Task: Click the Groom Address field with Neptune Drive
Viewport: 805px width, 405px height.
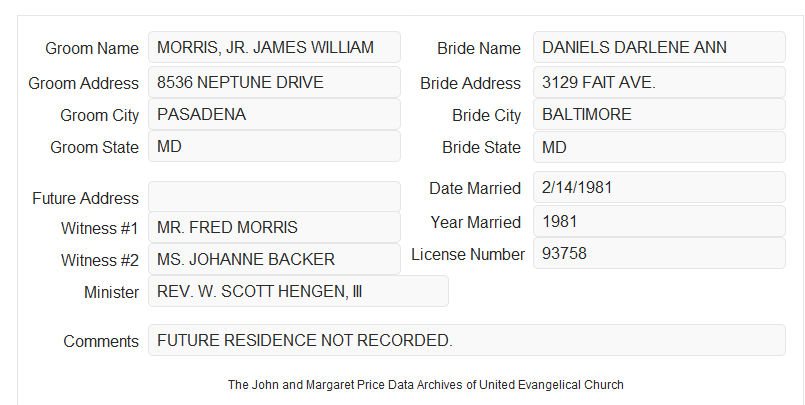Action: (x=274, y=82)
